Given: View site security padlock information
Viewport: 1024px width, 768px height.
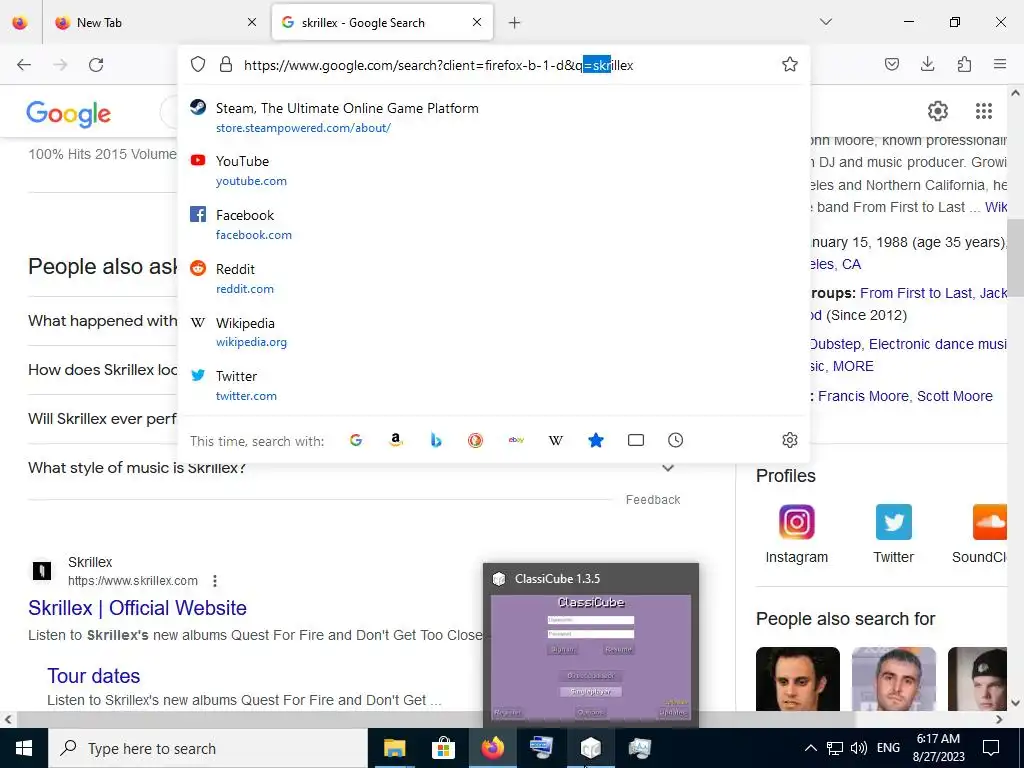Looking at the screenshot, I should pos(226,65).
